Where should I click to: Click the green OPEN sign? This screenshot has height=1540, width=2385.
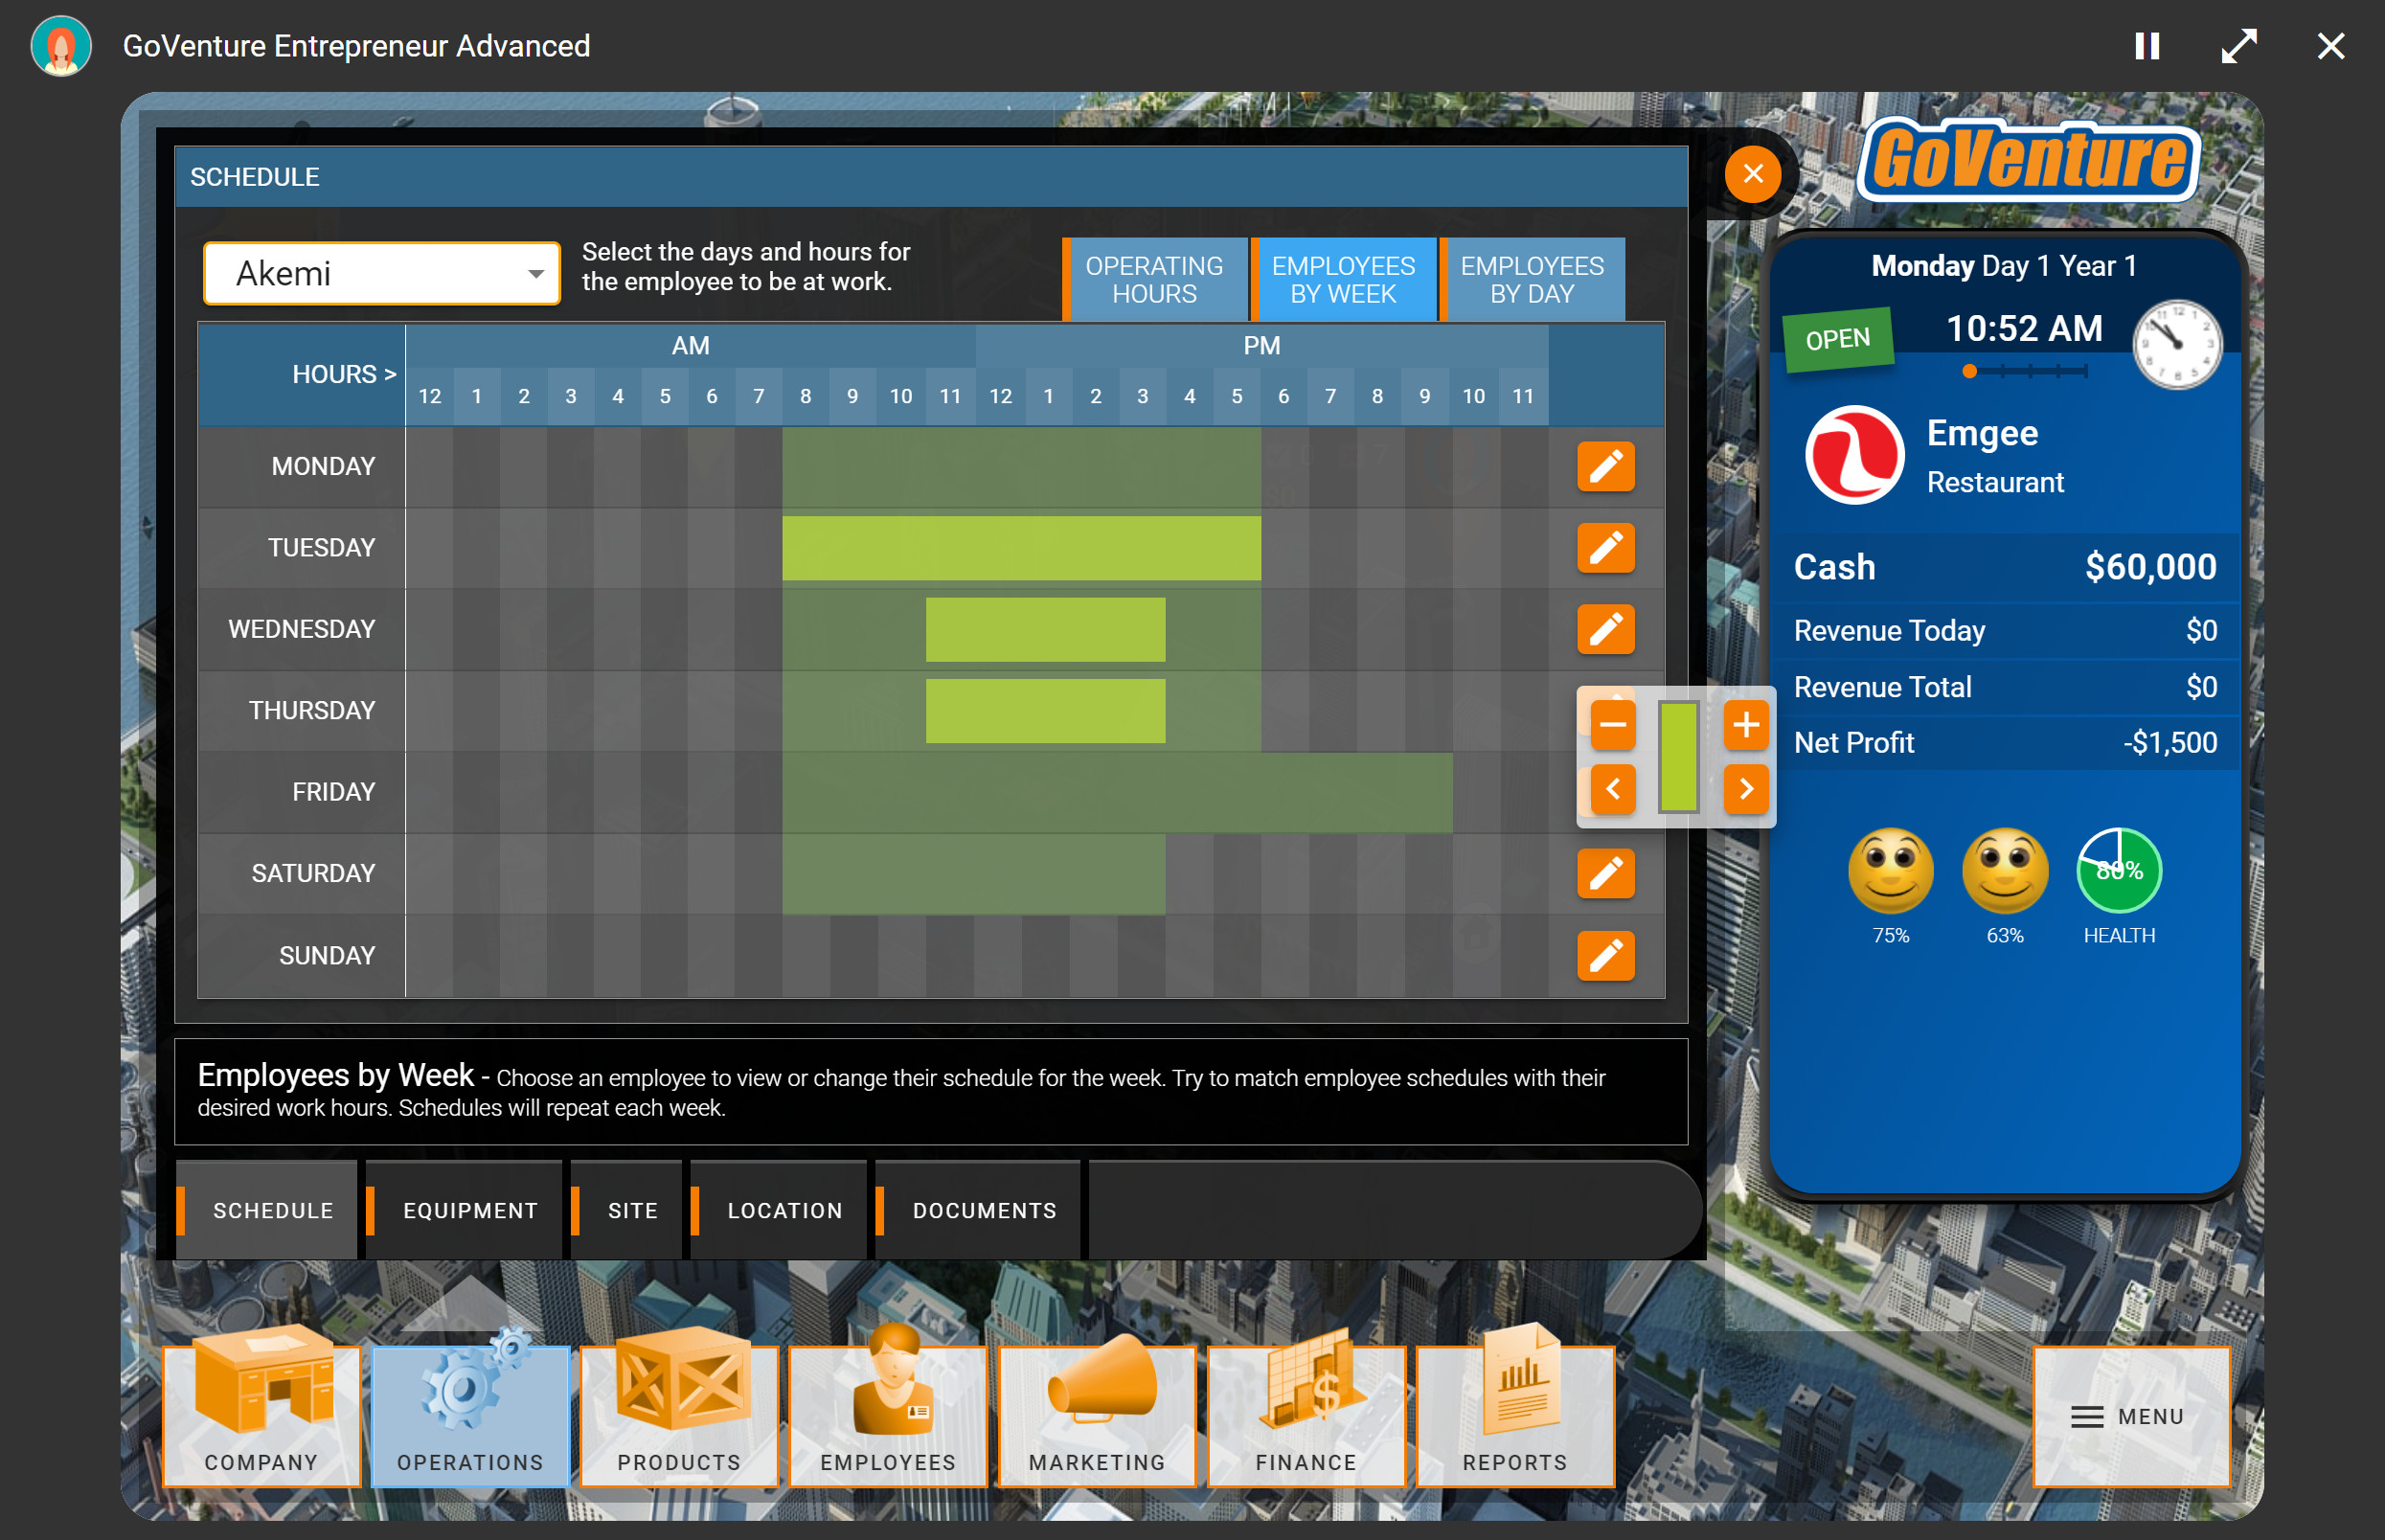point(1838,337)
